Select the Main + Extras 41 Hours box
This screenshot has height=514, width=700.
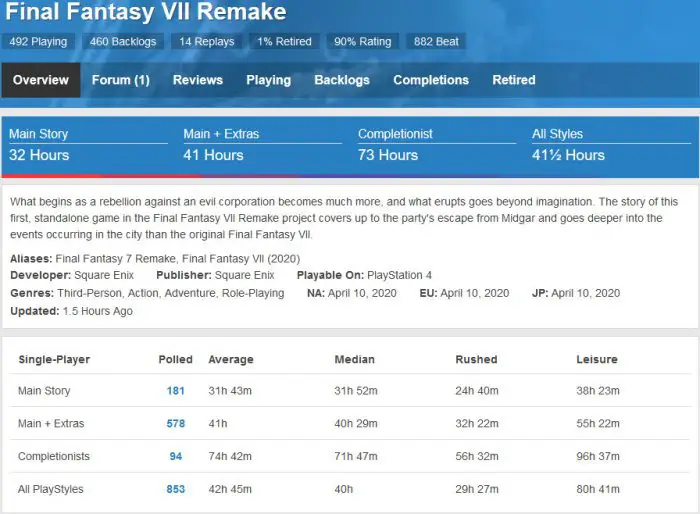click(262, 145)
